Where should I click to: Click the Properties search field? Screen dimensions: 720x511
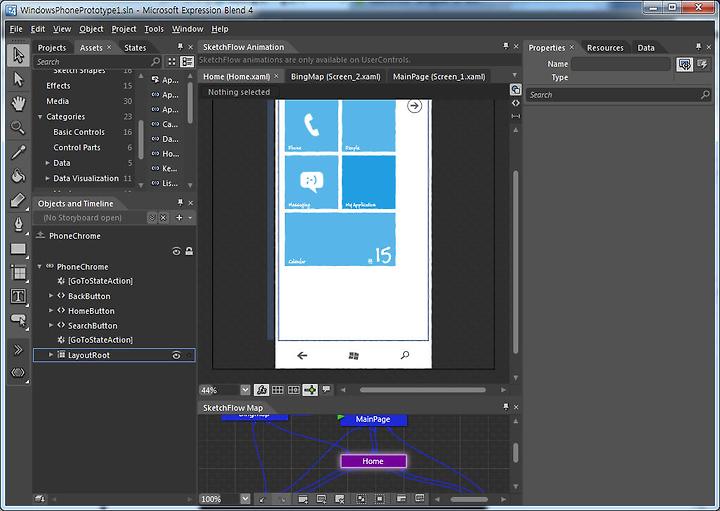(618, 95)
